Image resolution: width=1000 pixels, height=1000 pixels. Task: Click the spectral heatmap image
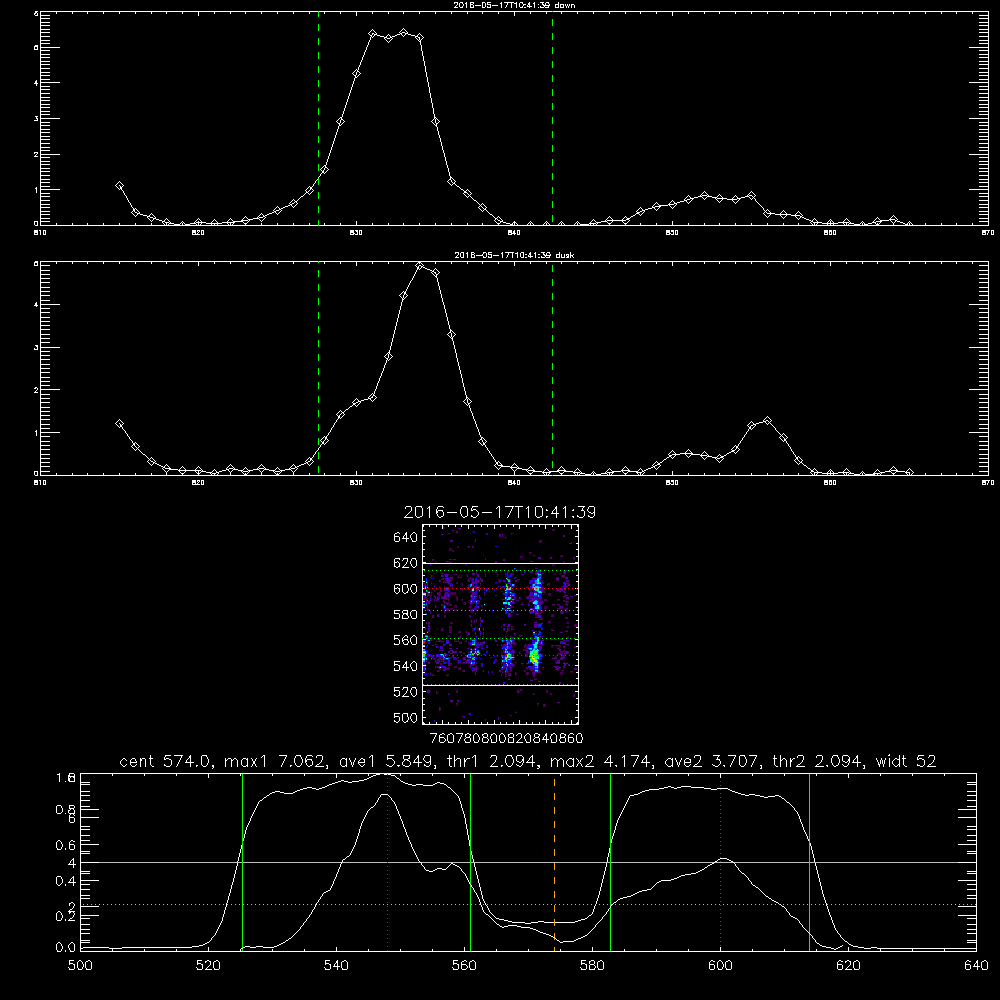(x=501, y=624)
